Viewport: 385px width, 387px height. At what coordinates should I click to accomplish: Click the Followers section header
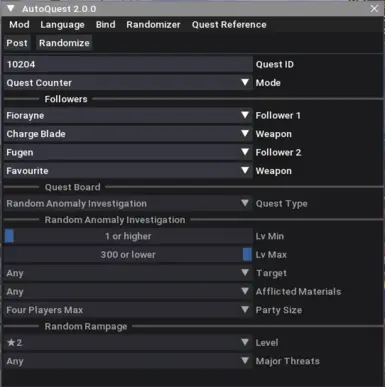(x=66, y=99)
